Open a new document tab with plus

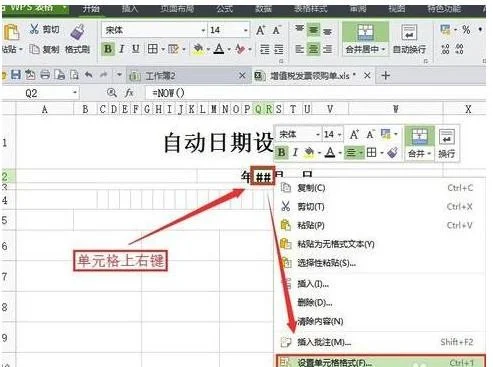(385, 75)
